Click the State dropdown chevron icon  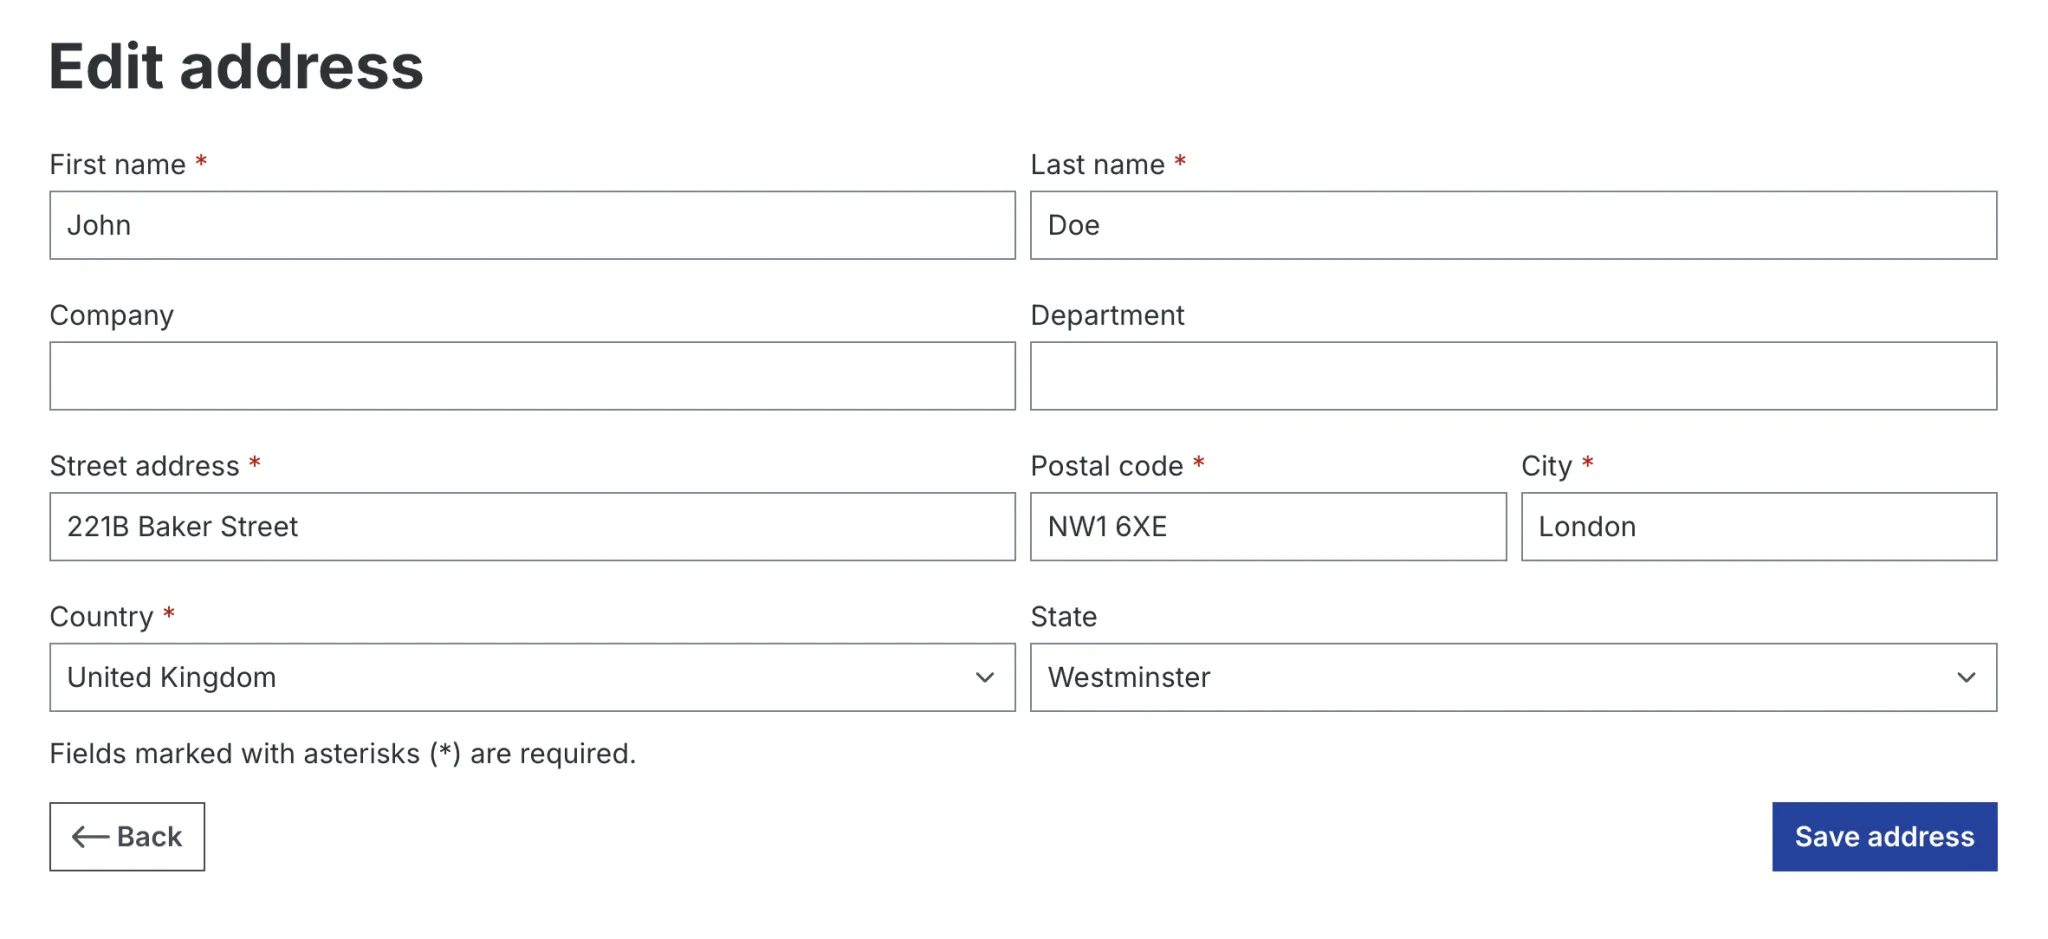click(1966, 678)
